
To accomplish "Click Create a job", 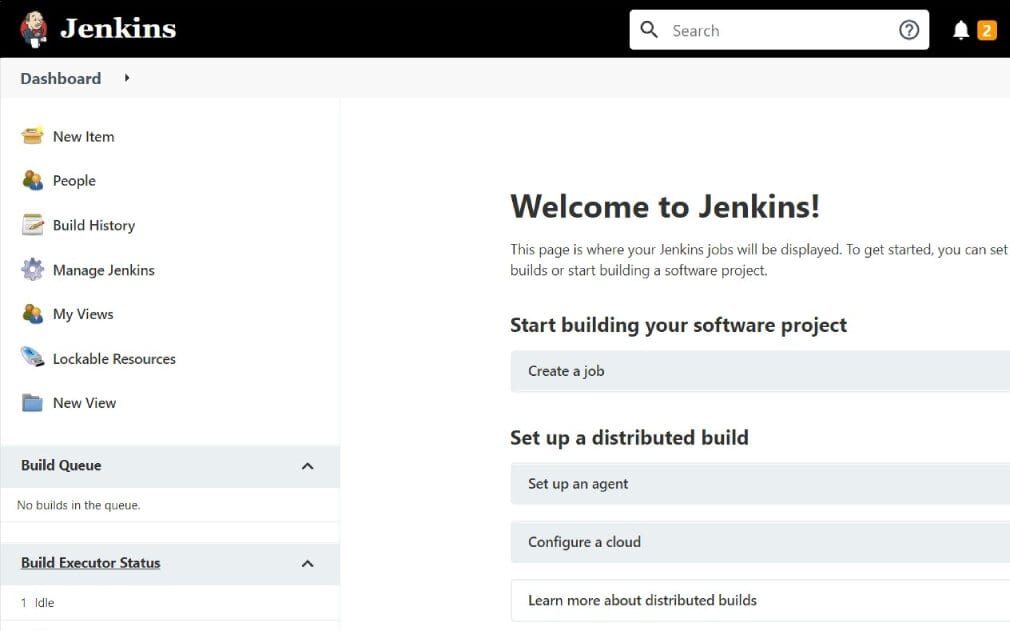I will (566, 371).
